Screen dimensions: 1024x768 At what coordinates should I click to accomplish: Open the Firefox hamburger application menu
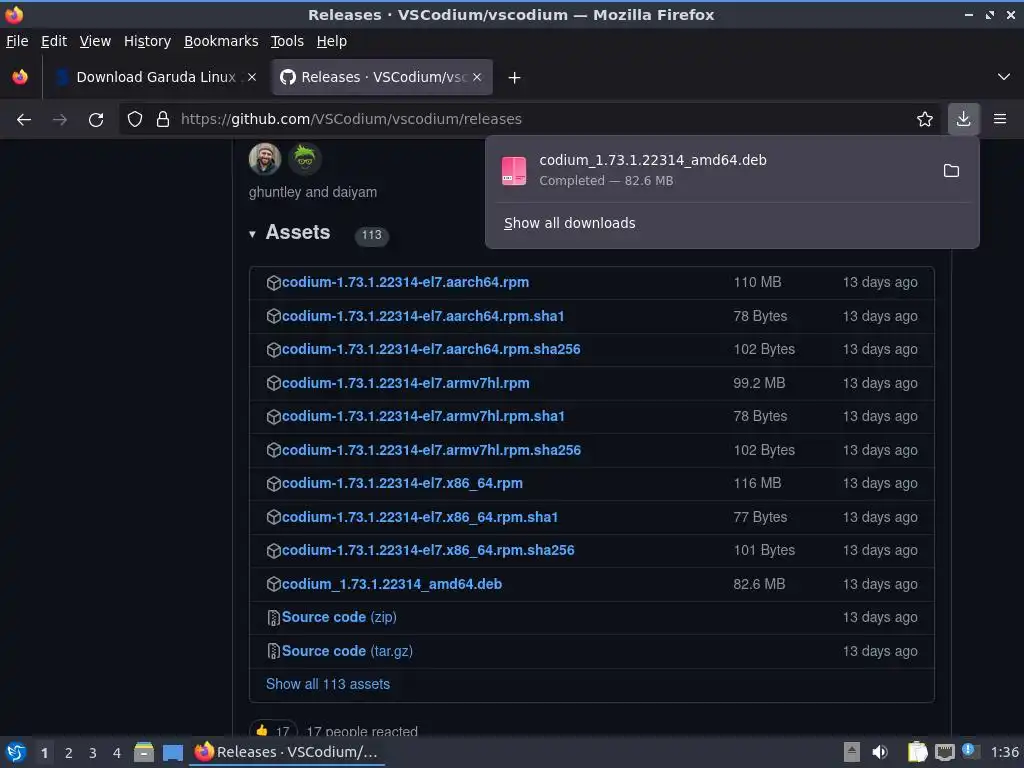(1000, 119)
